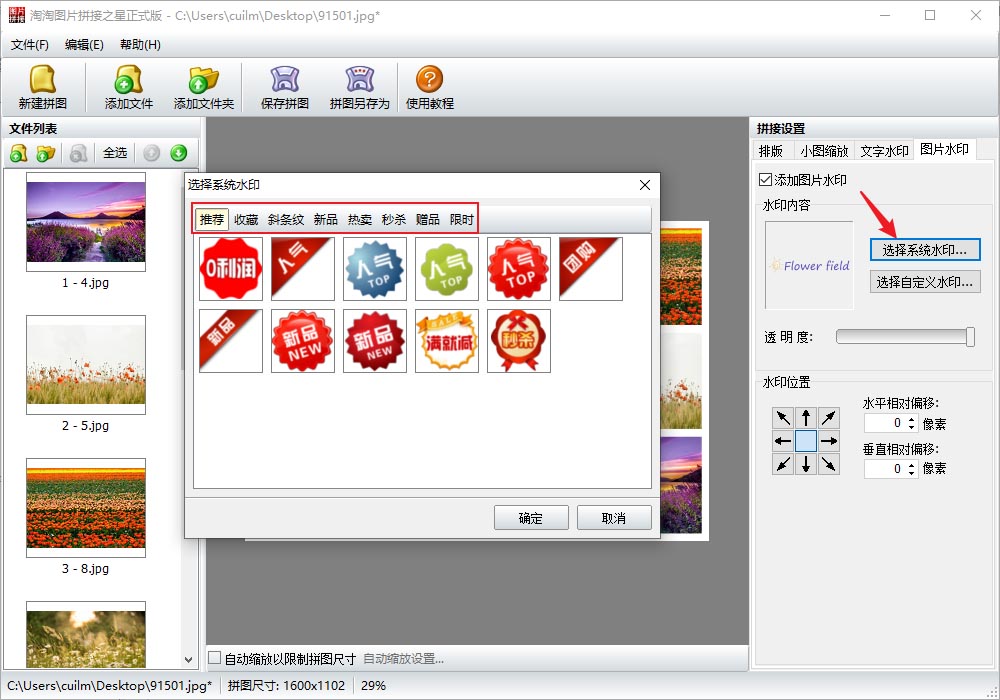Click the 添加文件夹 toolbar icon

[x=203, y=87]
